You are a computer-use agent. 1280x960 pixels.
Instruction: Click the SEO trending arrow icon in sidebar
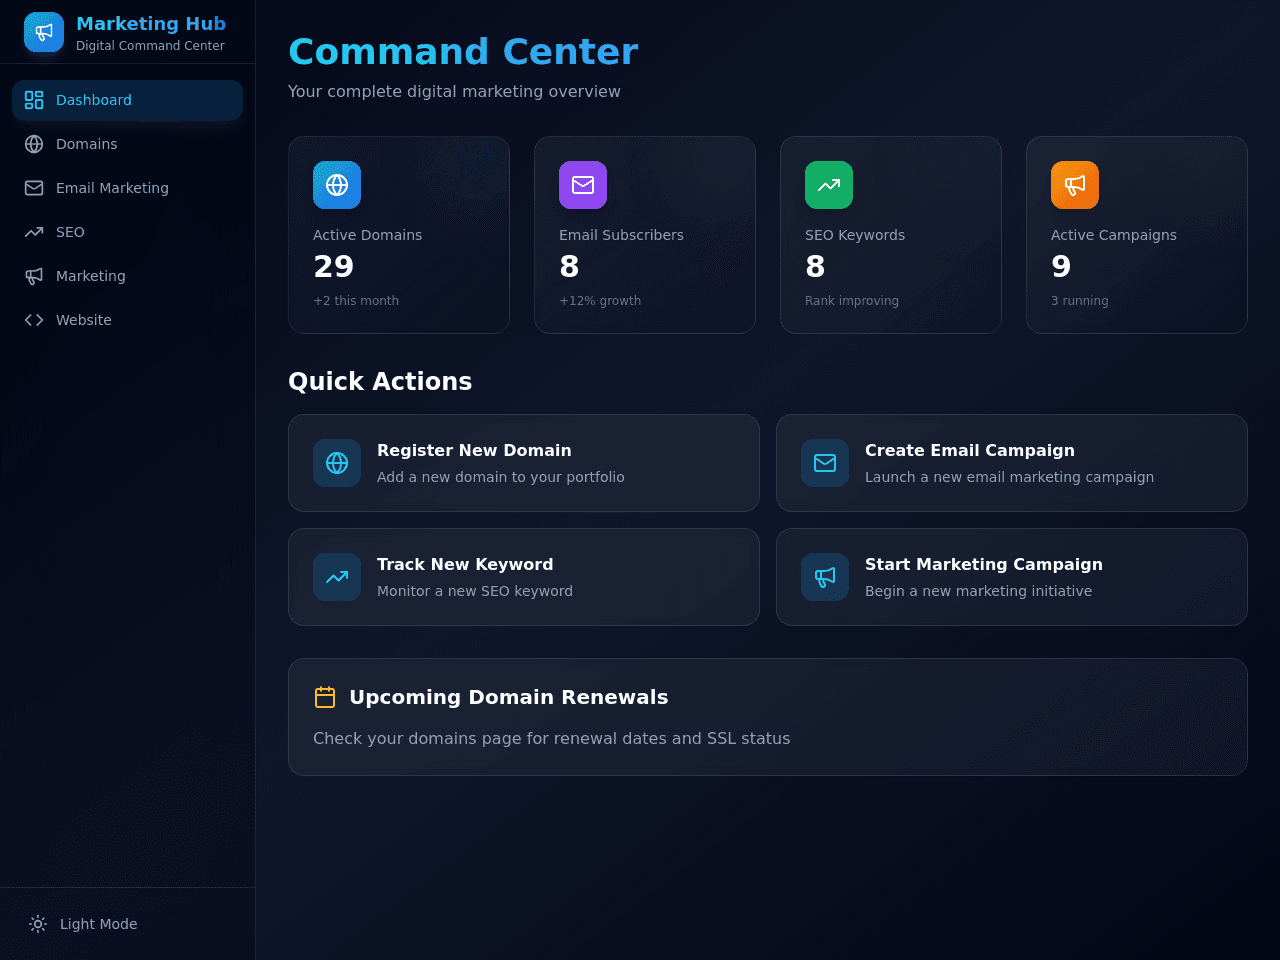(34, 232)
